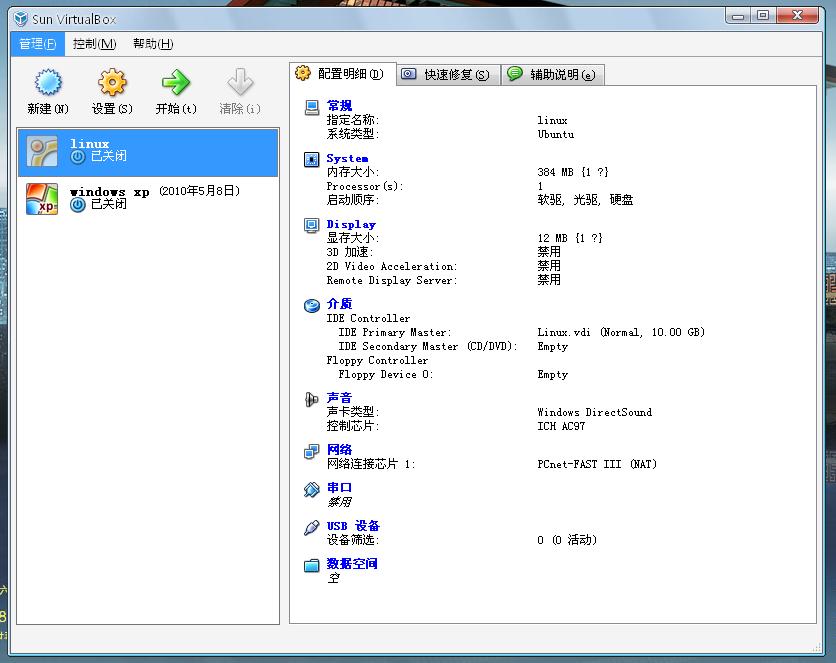Open the 控制(M) menu
This screenshot has height=663, width=836.
[94, 44]
